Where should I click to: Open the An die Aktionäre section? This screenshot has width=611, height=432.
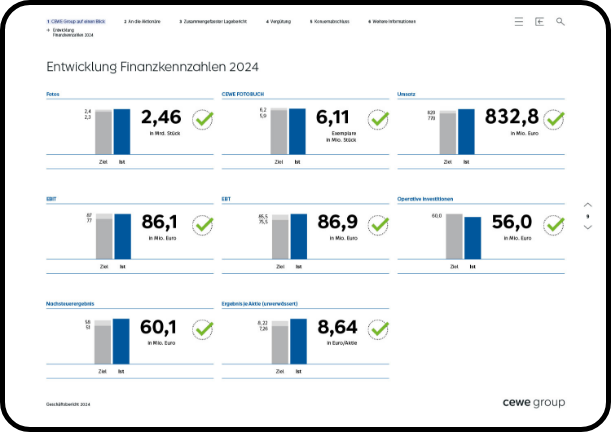[142, 21]
